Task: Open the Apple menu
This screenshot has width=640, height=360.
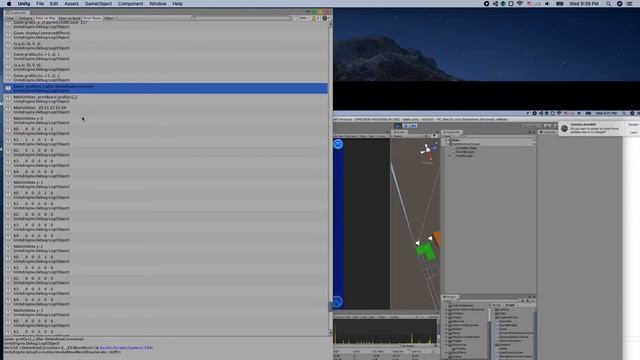Action: pyautogui.click(x=9, y=4)
